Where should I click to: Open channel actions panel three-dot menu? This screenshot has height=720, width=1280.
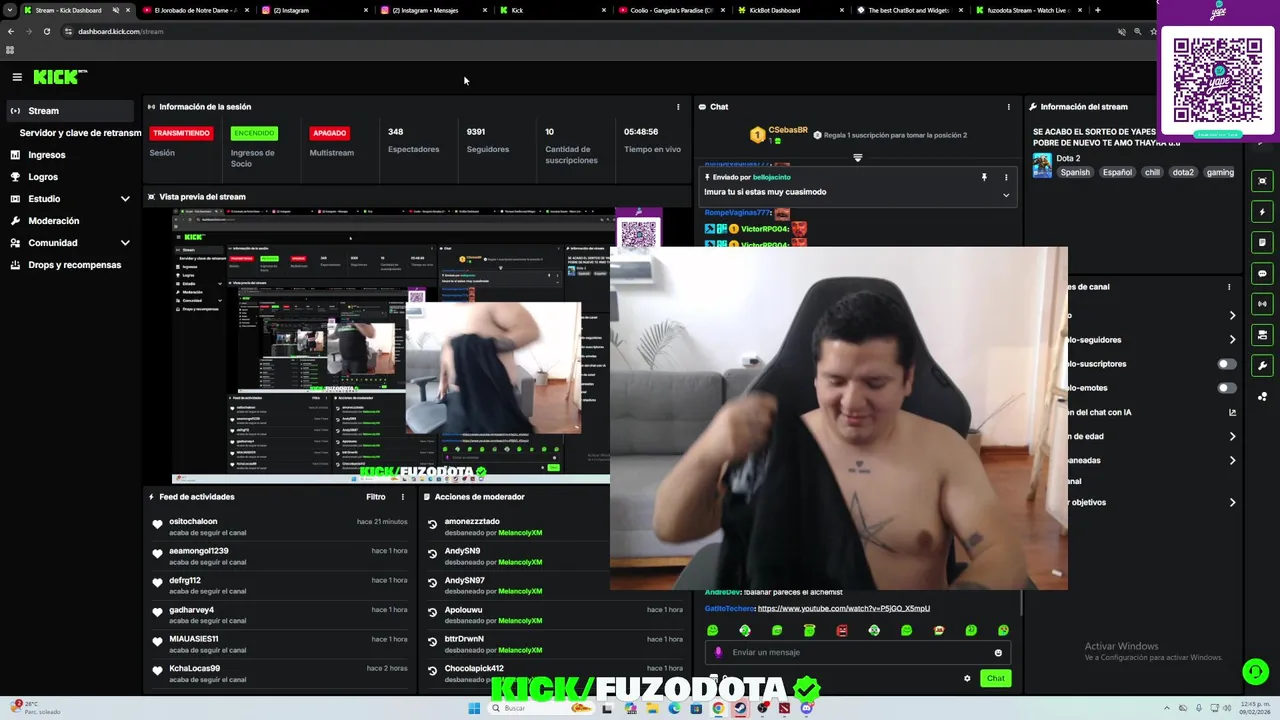[1229, 287]
